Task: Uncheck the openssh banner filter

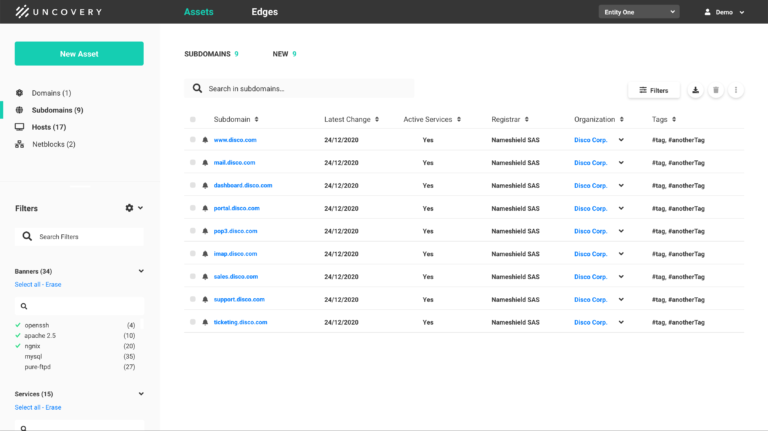Action: 18,325
